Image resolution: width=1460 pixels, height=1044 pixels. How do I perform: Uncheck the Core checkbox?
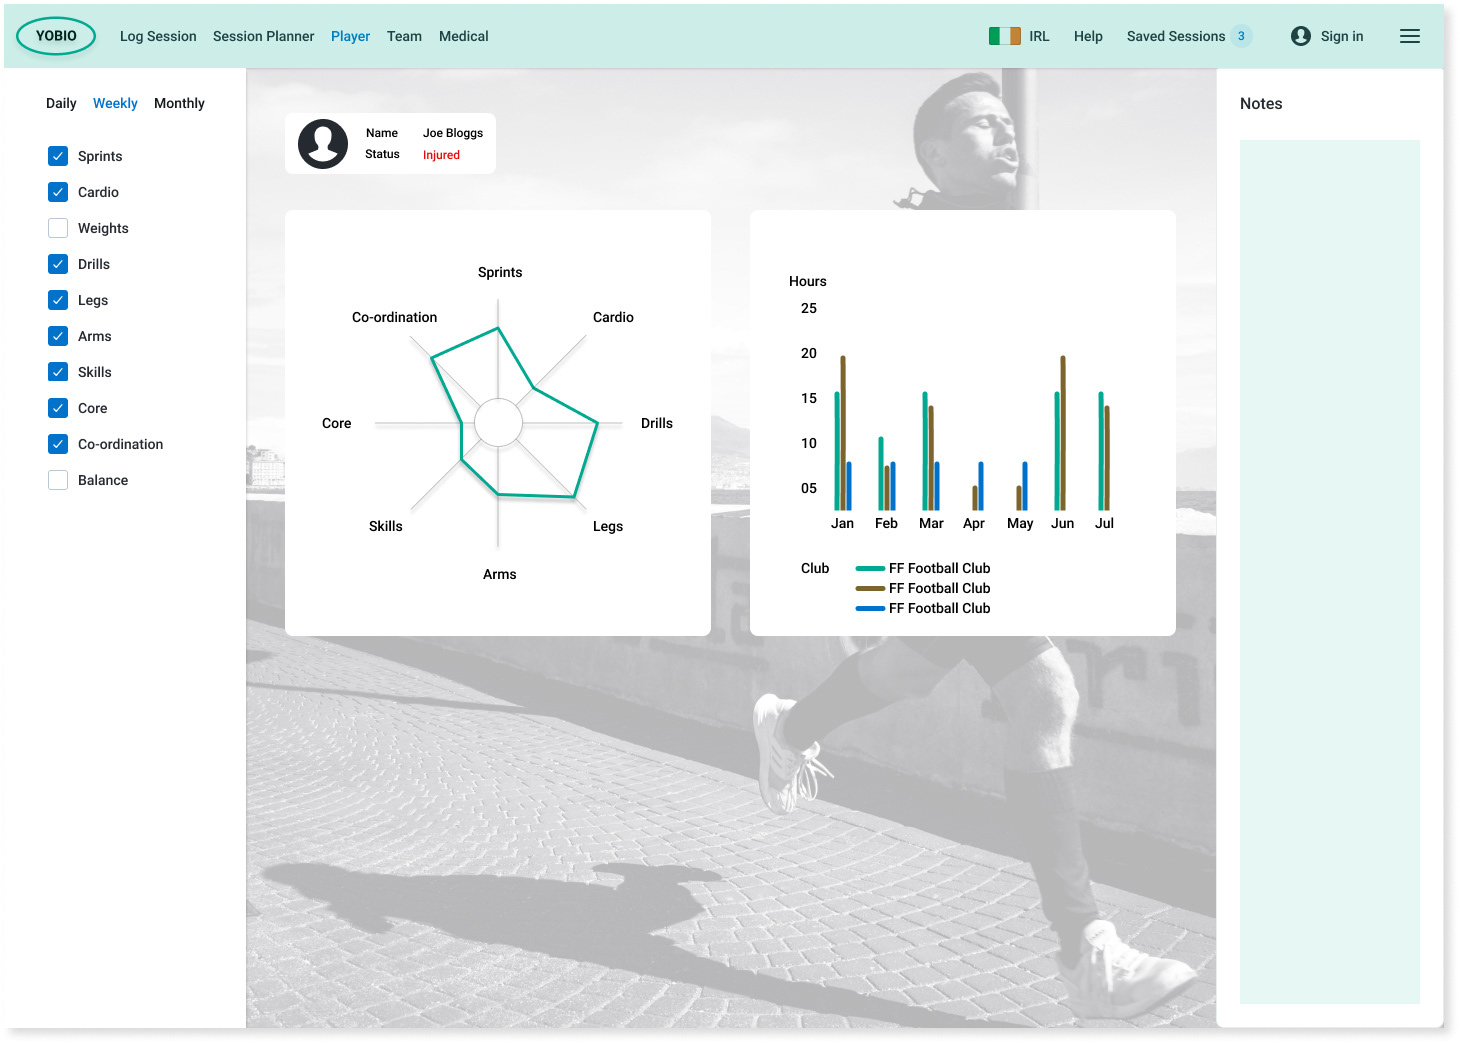[58, 408]
